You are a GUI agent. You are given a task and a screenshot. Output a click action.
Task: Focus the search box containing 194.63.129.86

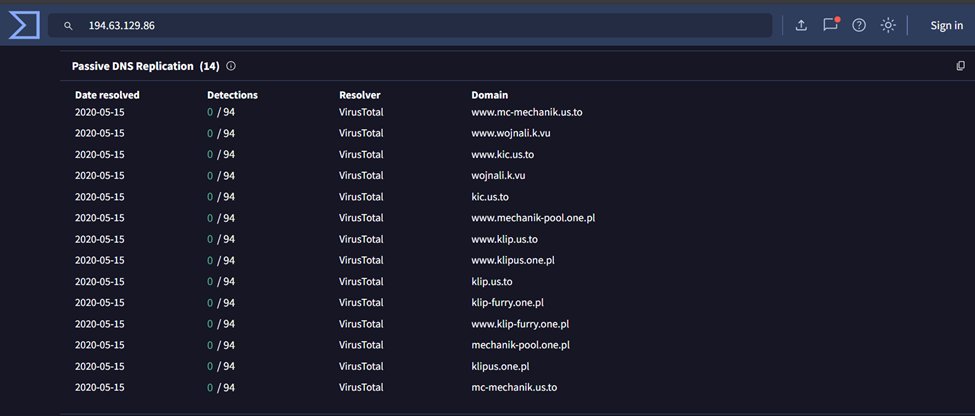tap(410, 25)
